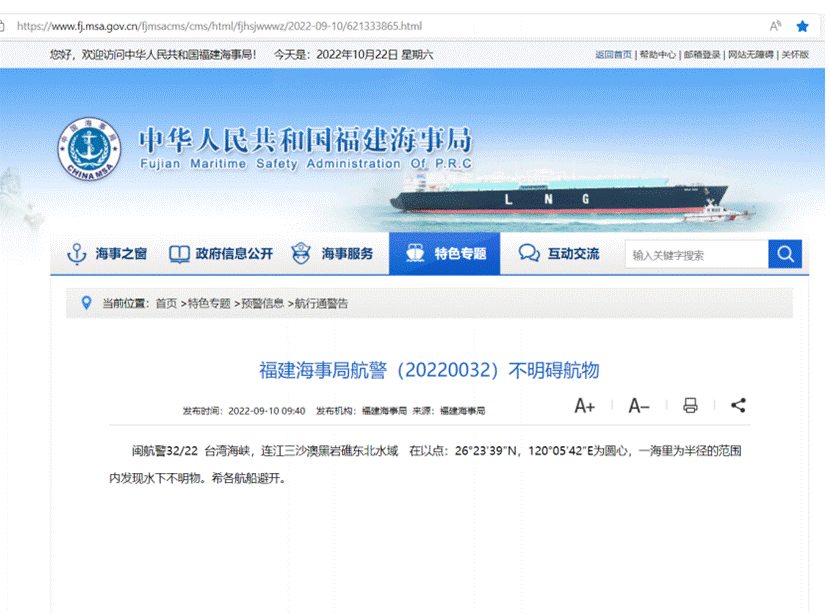Screen dimensions: 830x615
Task: Click the browser favorites star icon
Action: [802, 26]
